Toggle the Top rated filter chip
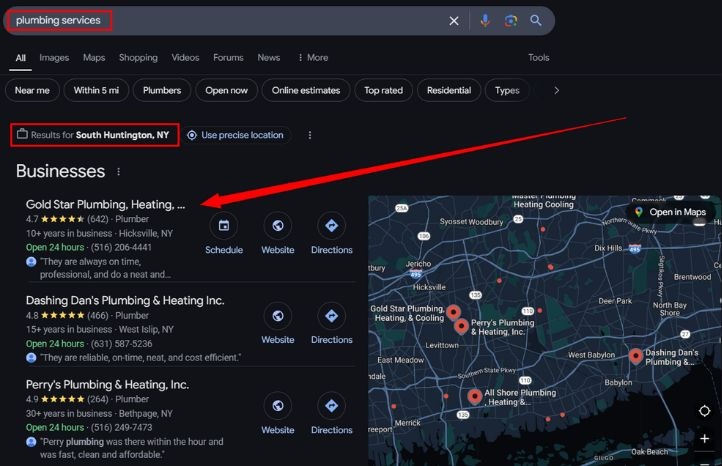 point(383,90)
